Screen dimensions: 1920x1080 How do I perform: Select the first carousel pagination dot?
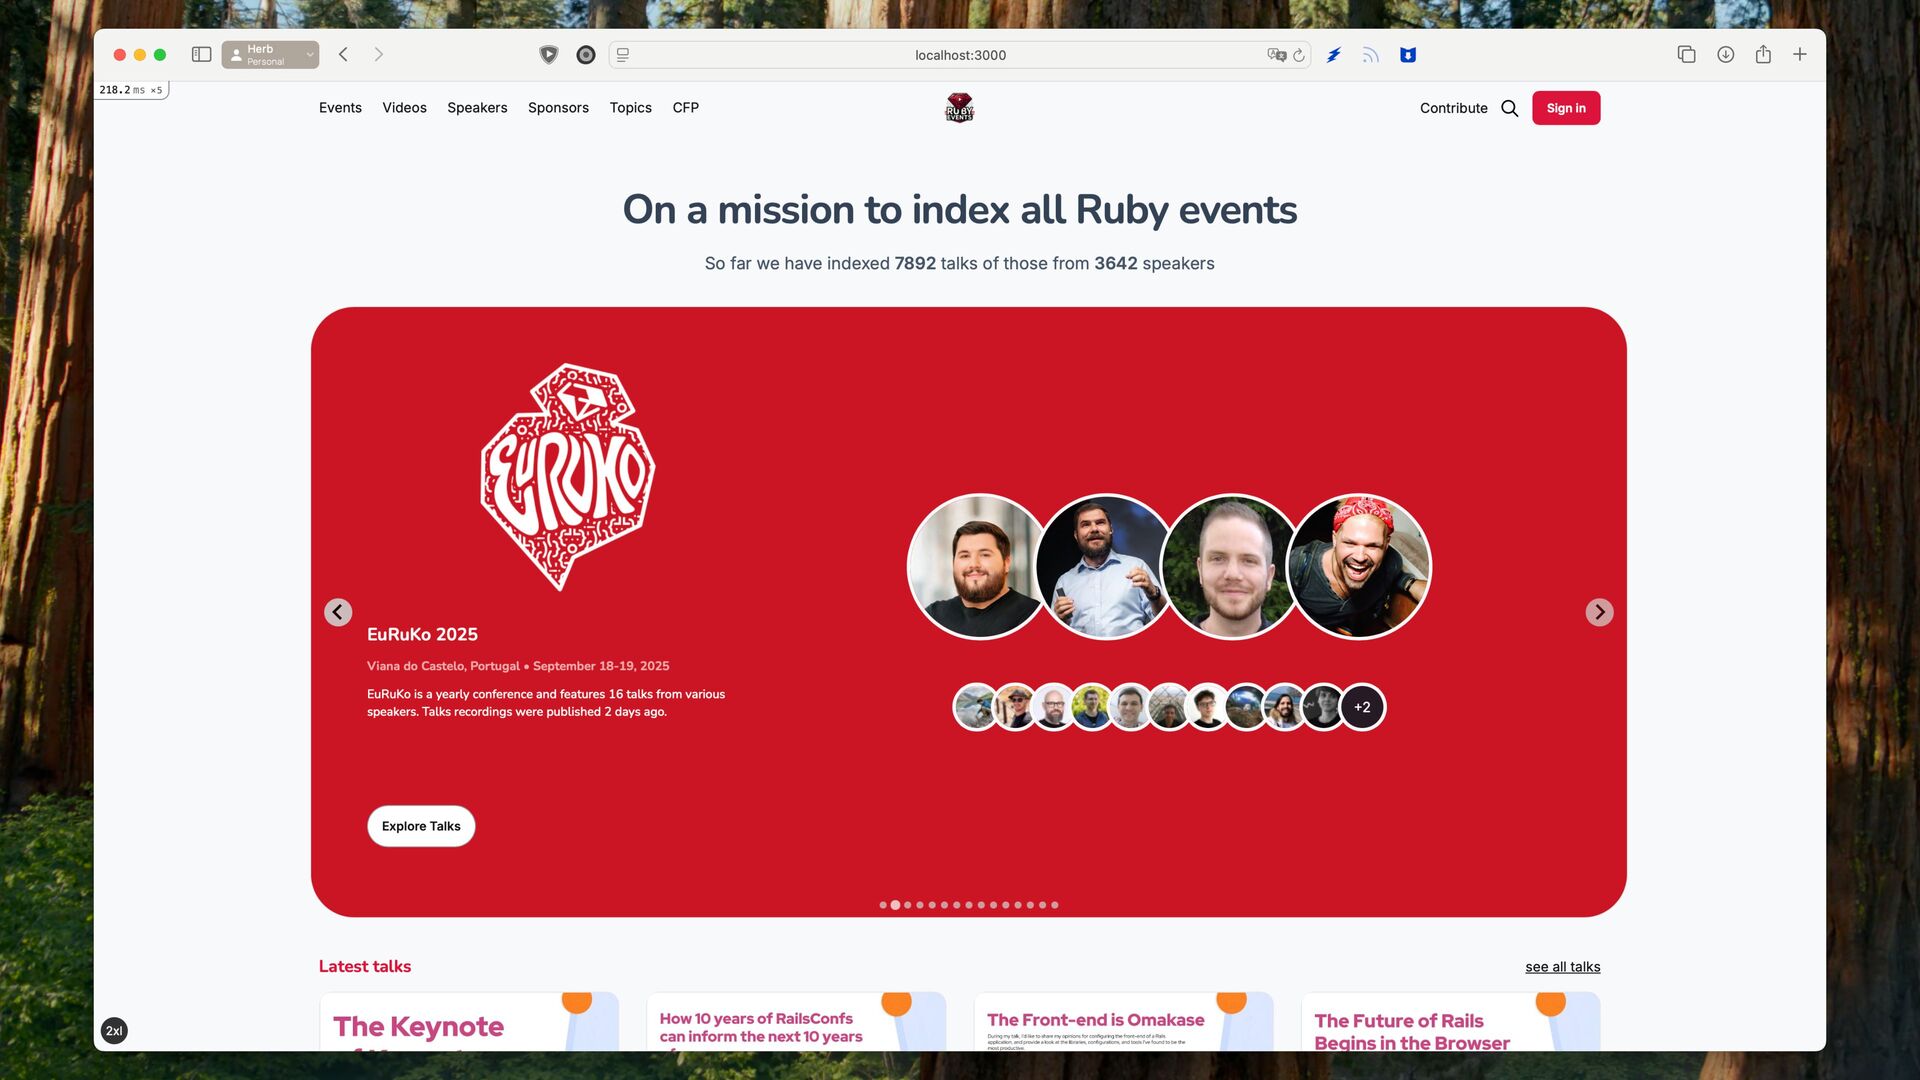click(883, 905)
